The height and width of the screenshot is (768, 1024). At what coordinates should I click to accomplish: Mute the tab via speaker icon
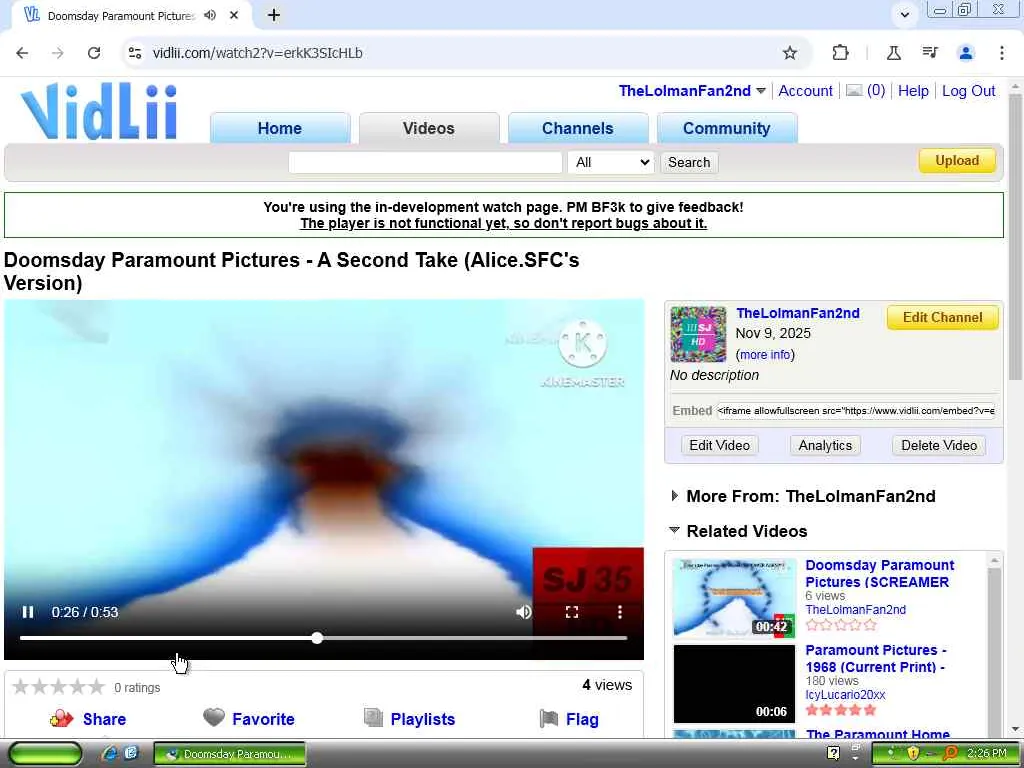[x=210, y=15]
